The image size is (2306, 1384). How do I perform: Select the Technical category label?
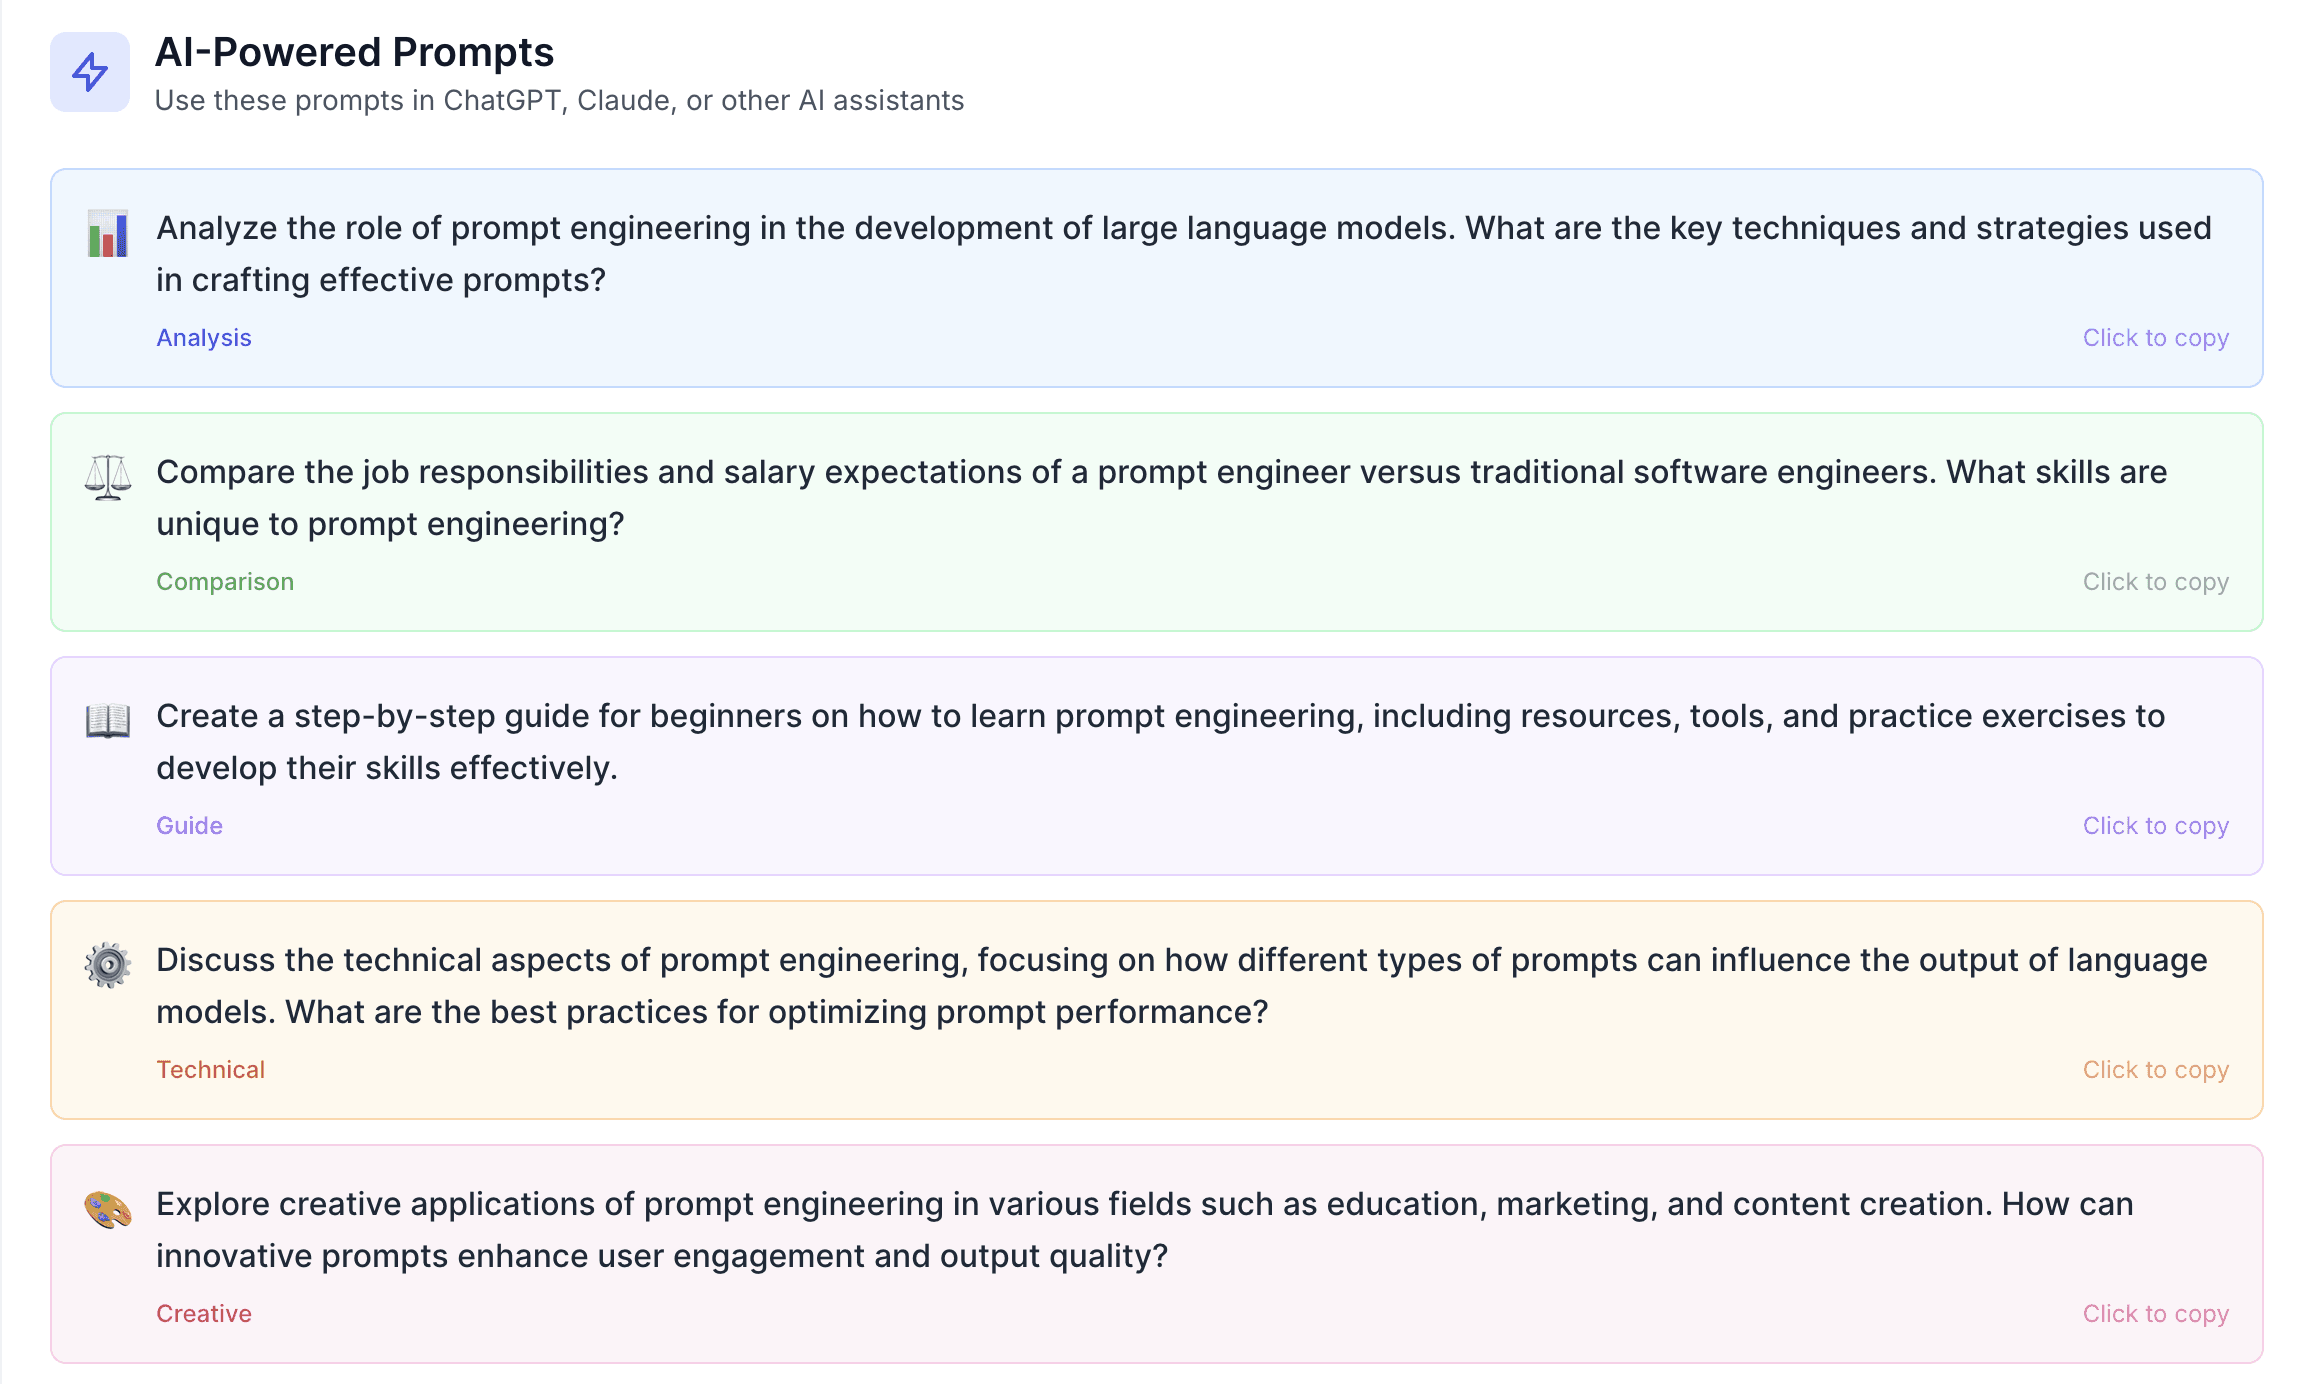tap(211, 1069)
